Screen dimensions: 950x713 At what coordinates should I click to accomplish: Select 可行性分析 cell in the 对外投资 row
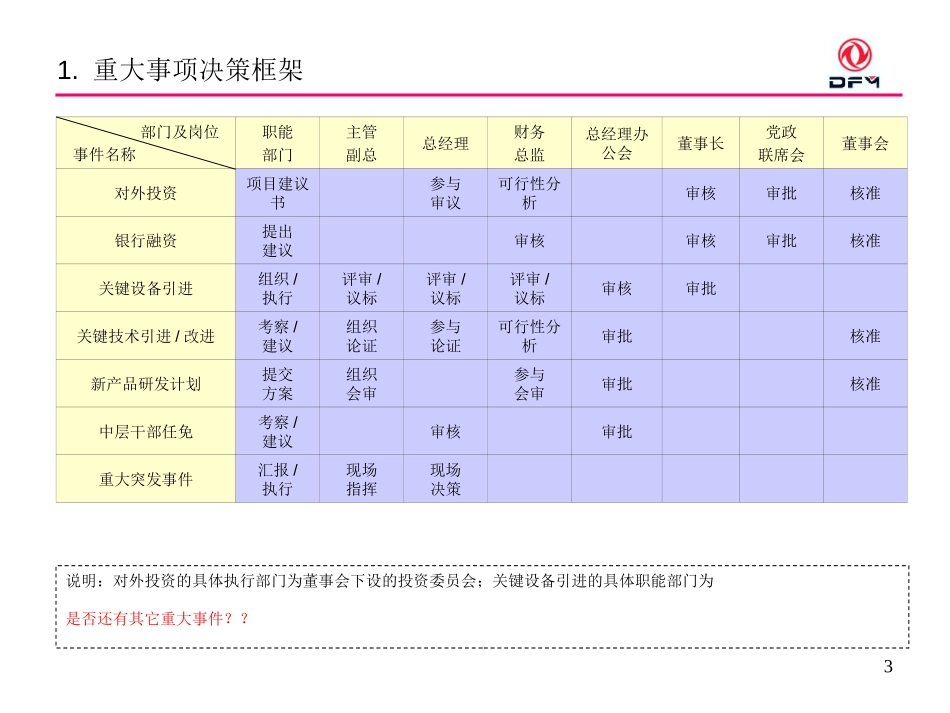[x=530, y=193]
